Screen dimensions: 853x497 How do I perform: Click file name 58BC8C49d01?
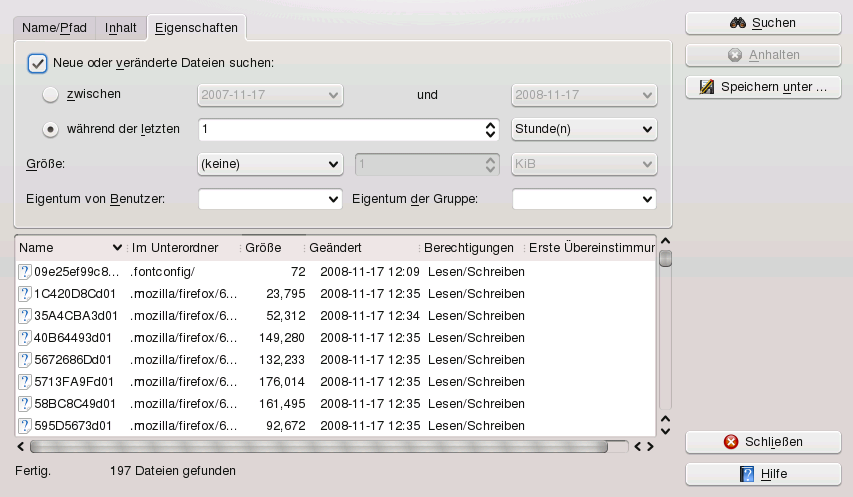tap(75, 404)
